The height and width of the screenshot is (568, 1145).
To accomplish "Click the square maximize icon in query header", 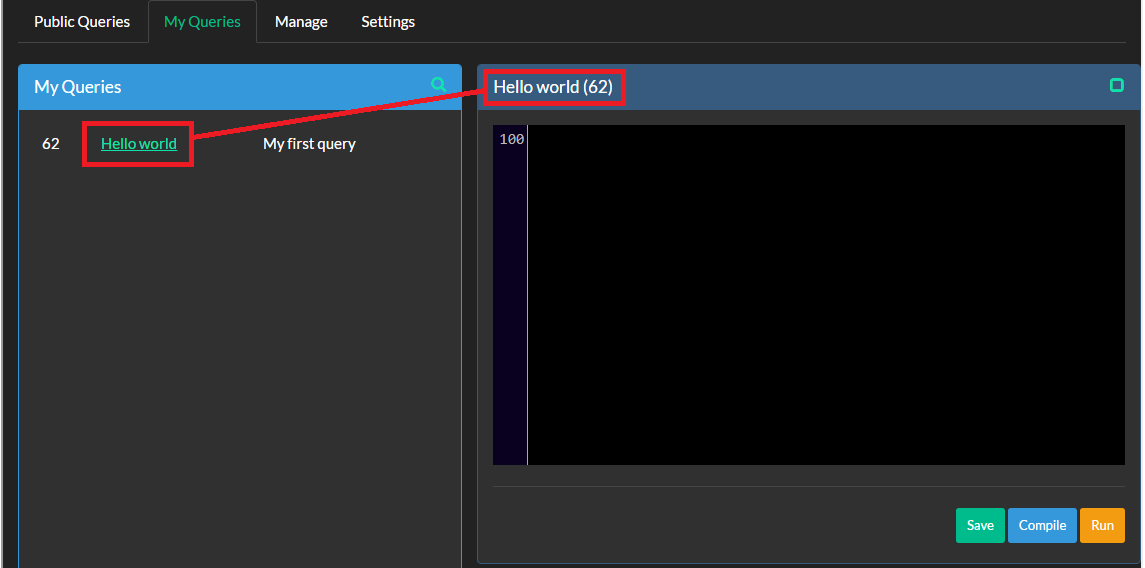I will (1117, 85).
